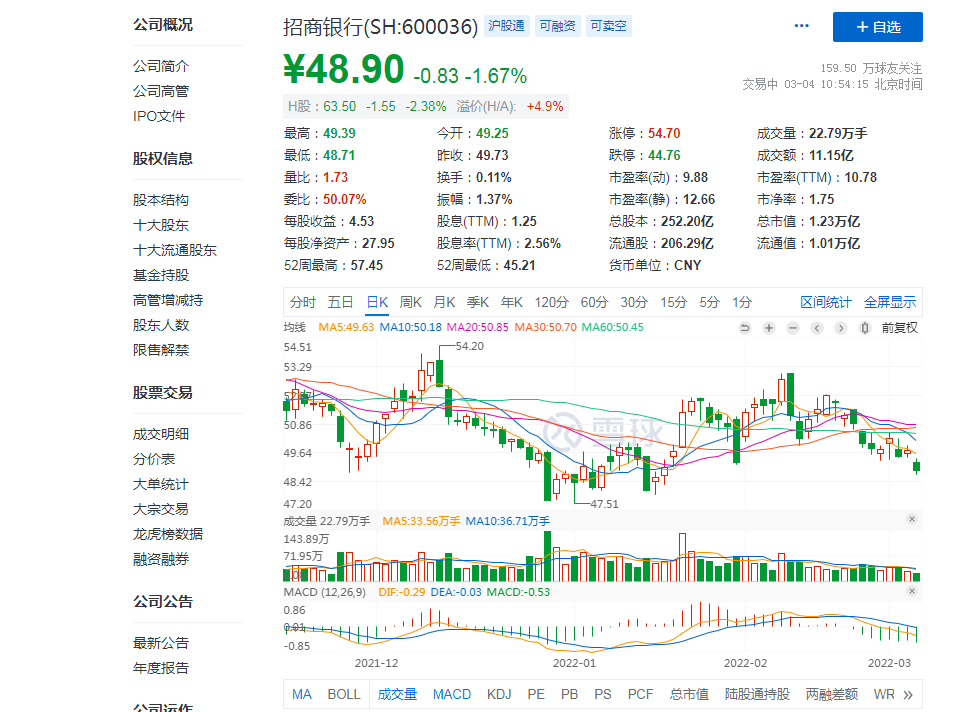
Task: Open 十大股东 sidebar link
Action: coord(161,225)
